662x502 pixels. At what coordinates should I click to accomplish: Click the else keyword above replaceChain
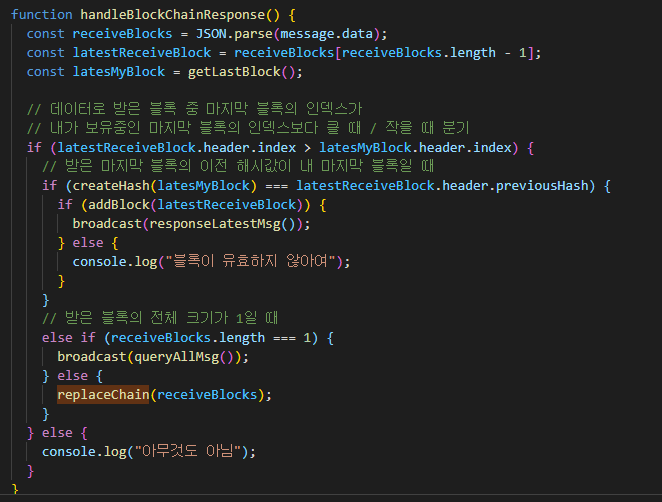73,376
